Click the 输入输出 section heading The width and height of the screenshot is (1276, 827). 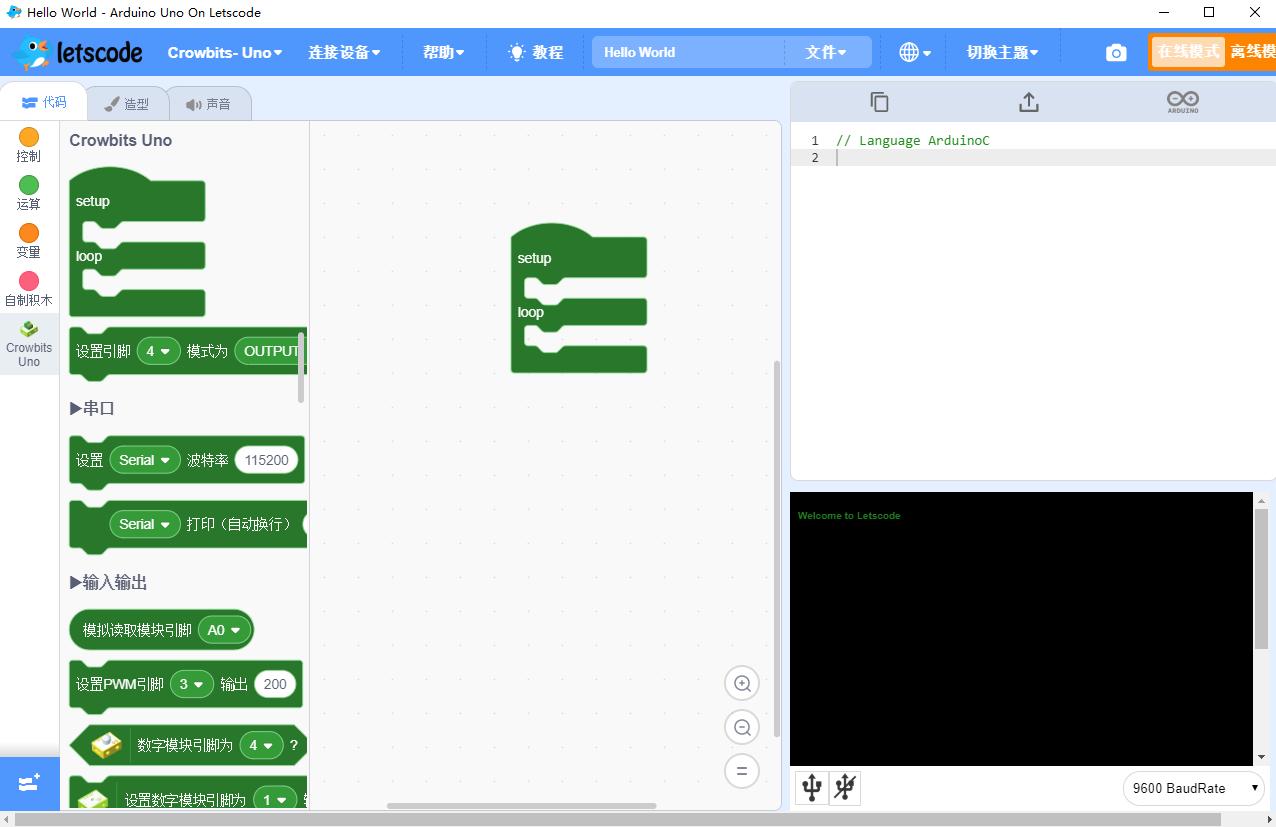(x=109, y=582)
